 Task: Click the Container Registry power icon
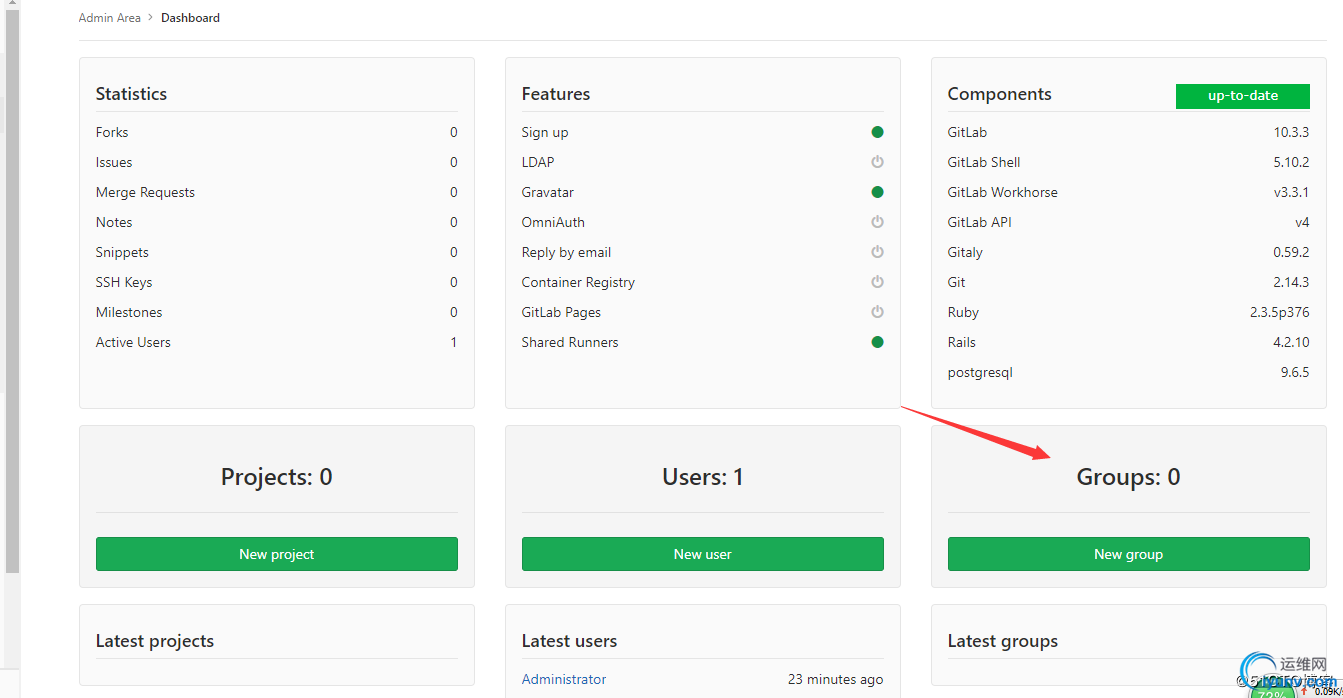point(877,282)
